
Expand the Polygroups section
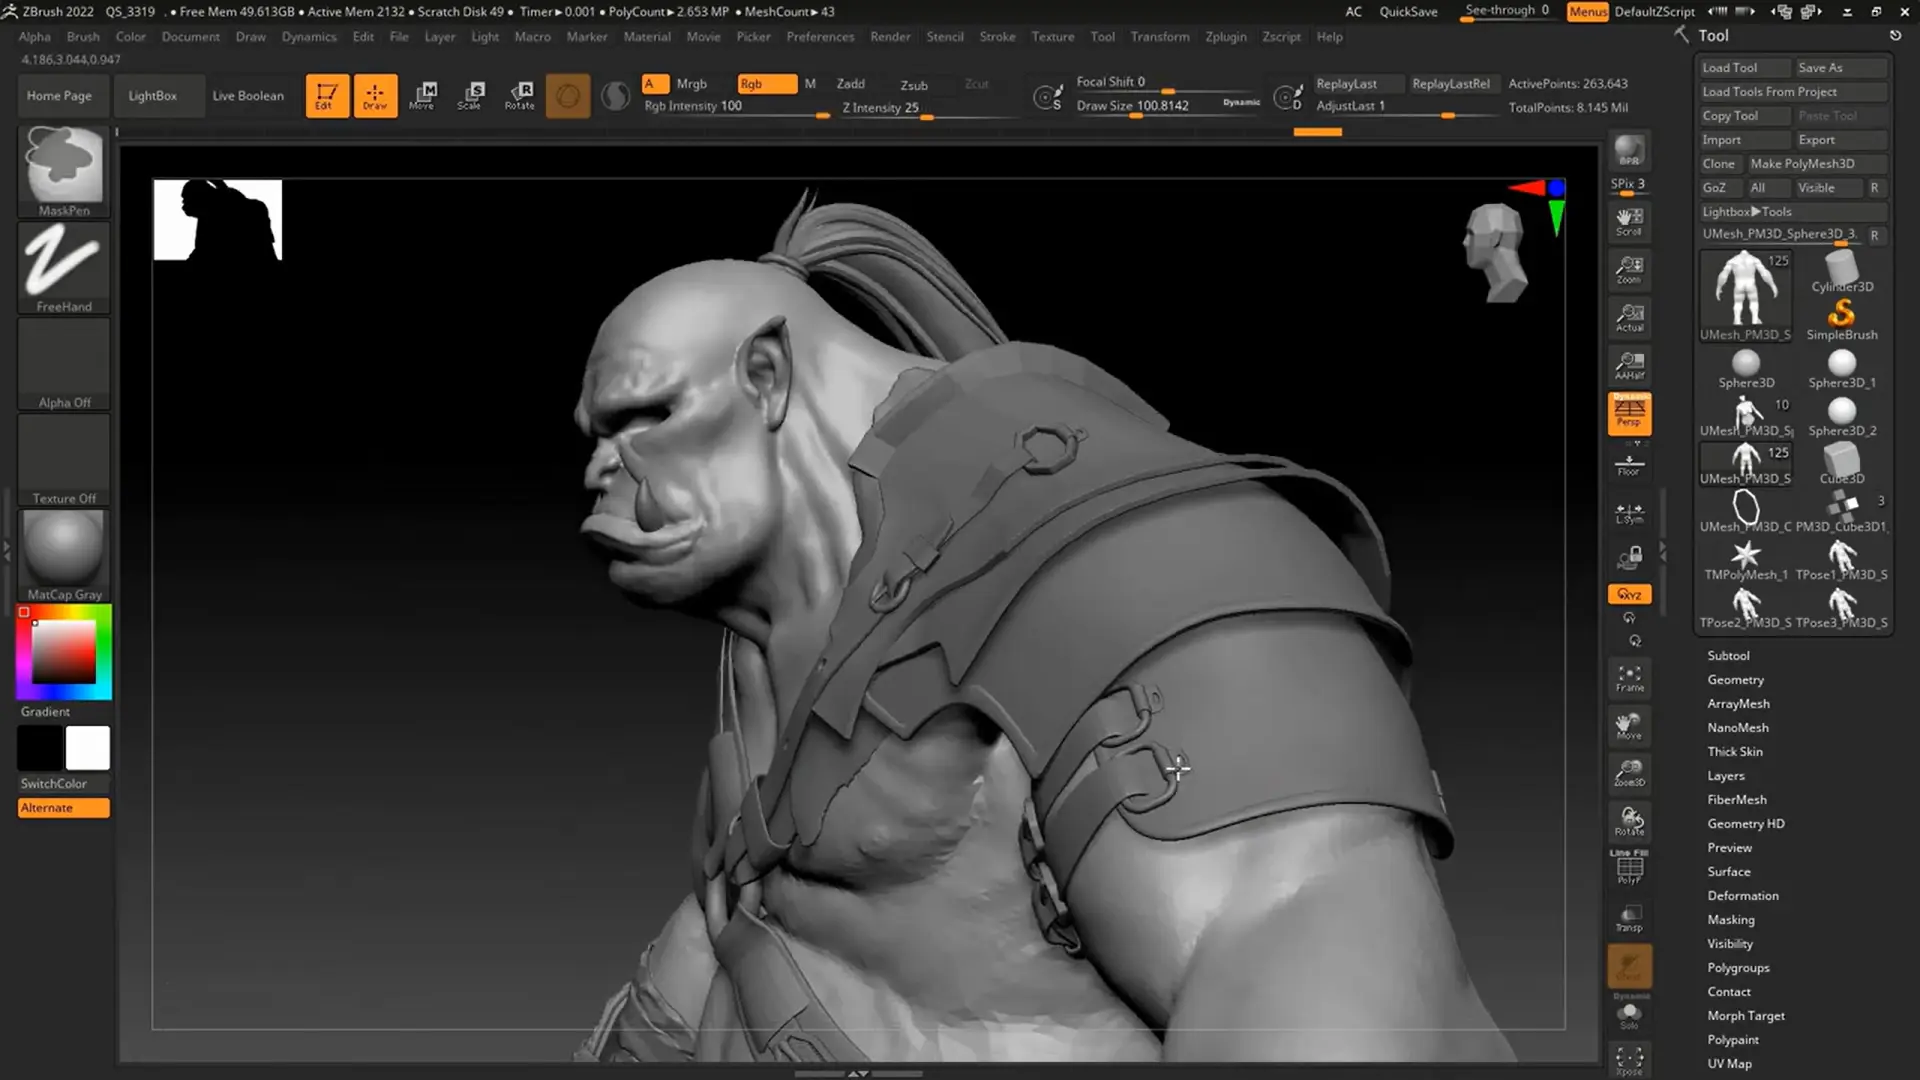tap(1738, 968)
